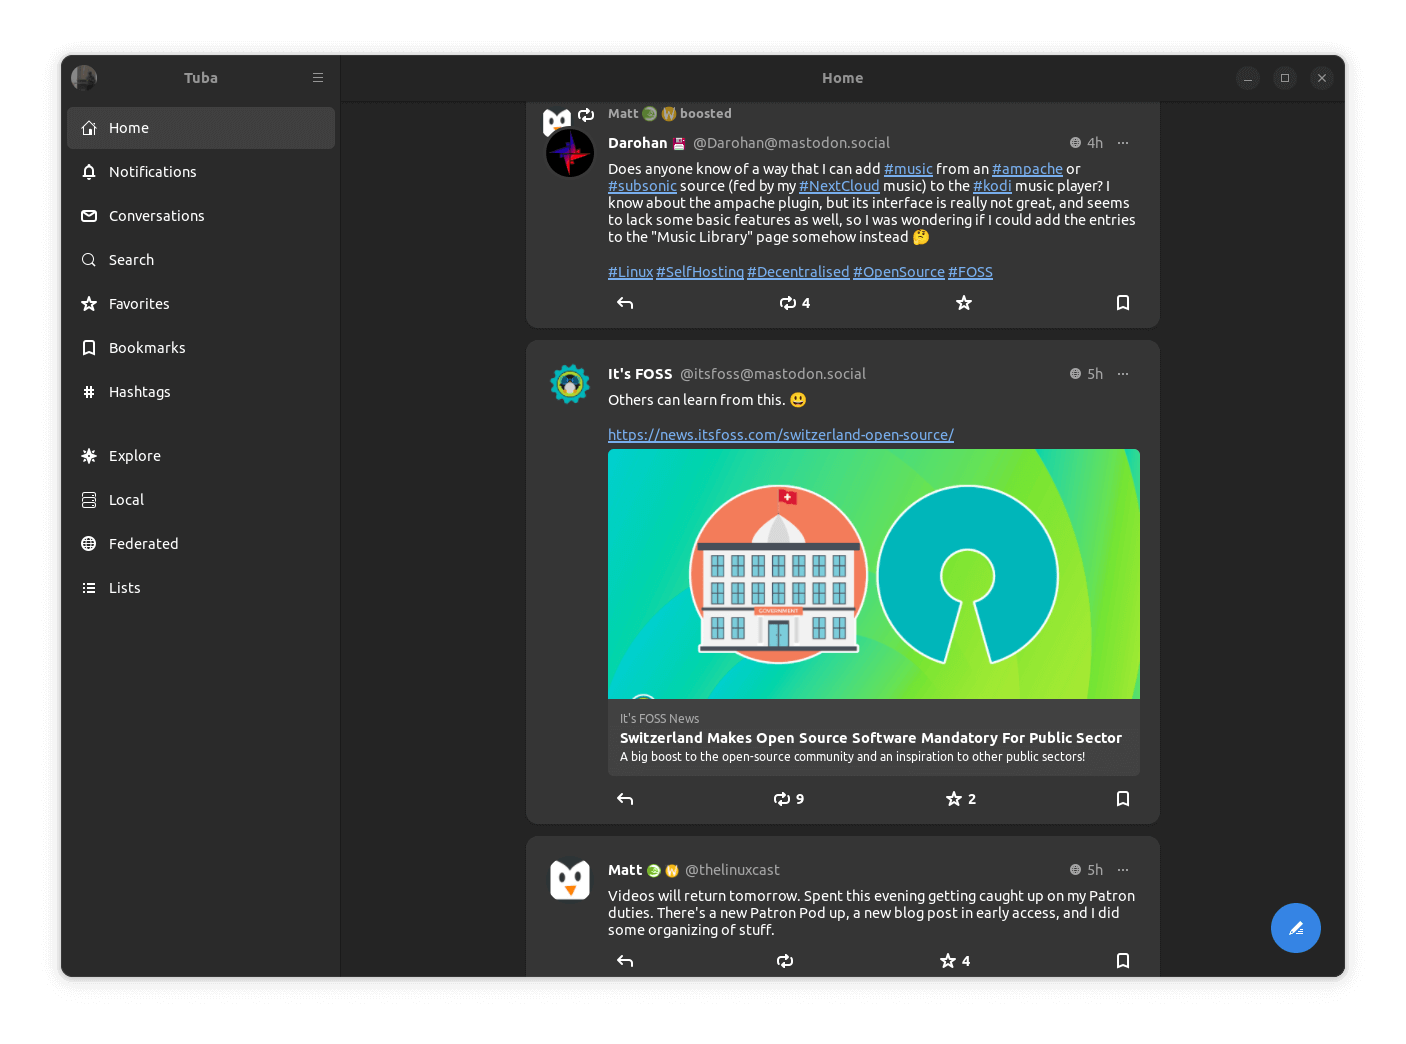Click the compose new post button
This screenshot has width=1406, height=1044.
[x=1296, y=928]
